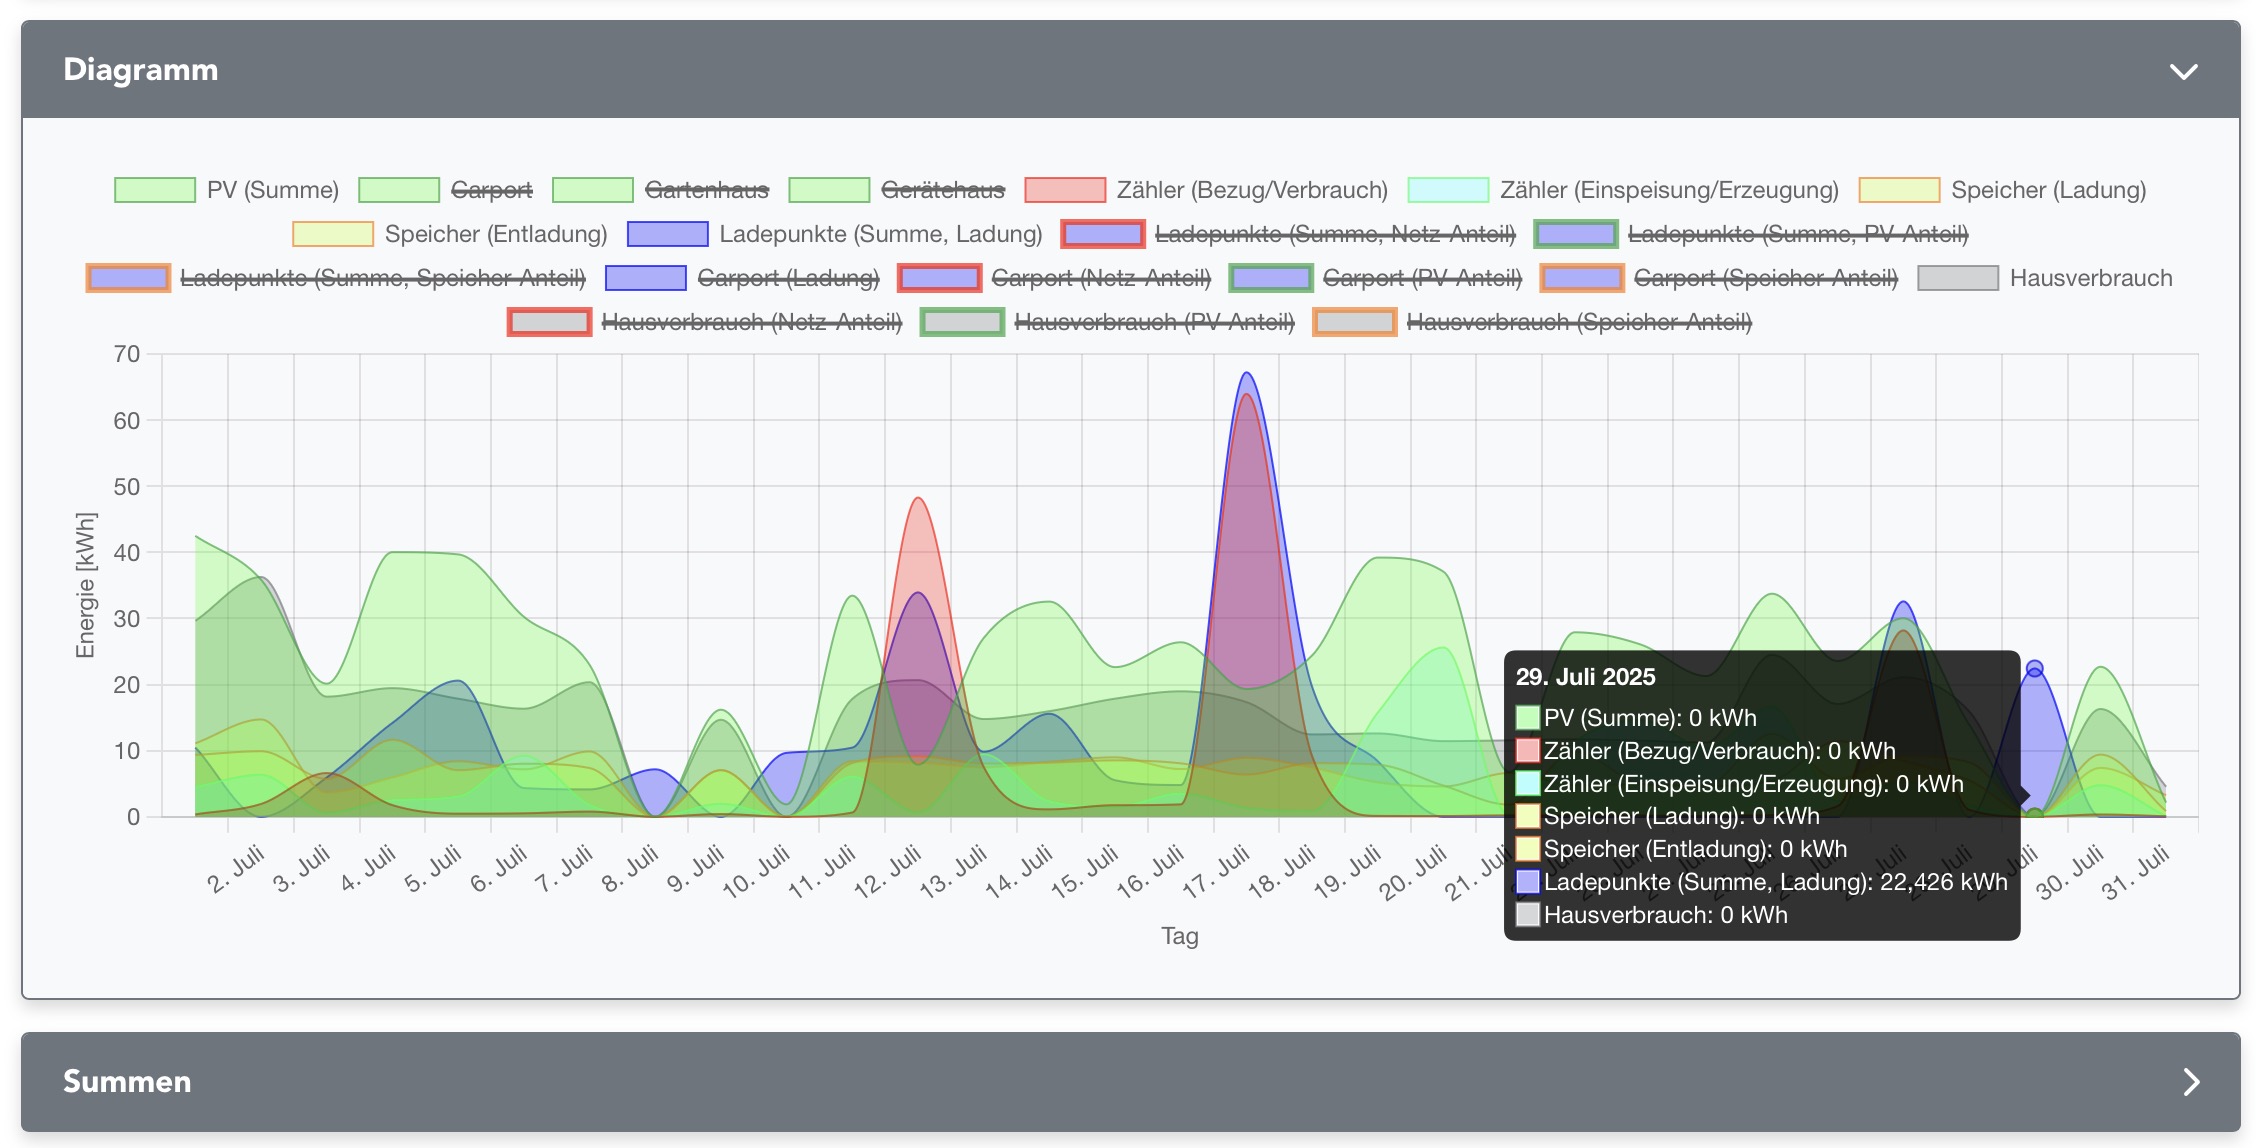The height and width of the screenshot is (1148, 2256).
Task: Click the 29. Juli data point marker
Action: [2034, 669]
